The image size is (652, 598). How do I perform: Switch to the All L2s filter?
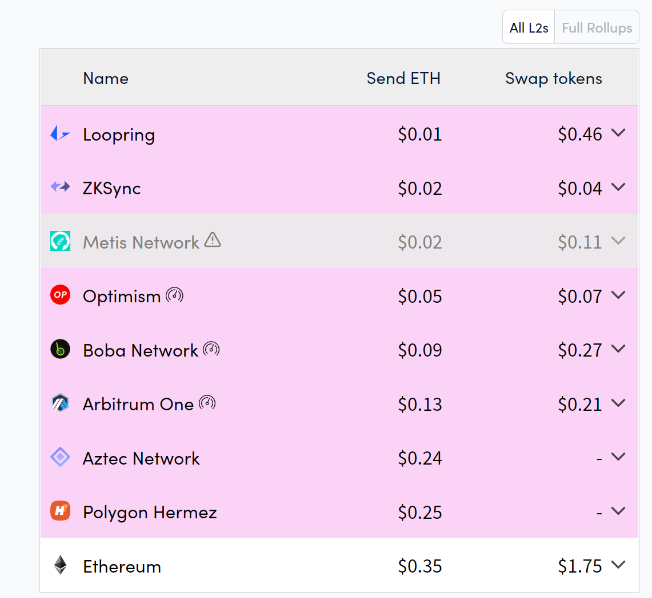click(529, 28)
